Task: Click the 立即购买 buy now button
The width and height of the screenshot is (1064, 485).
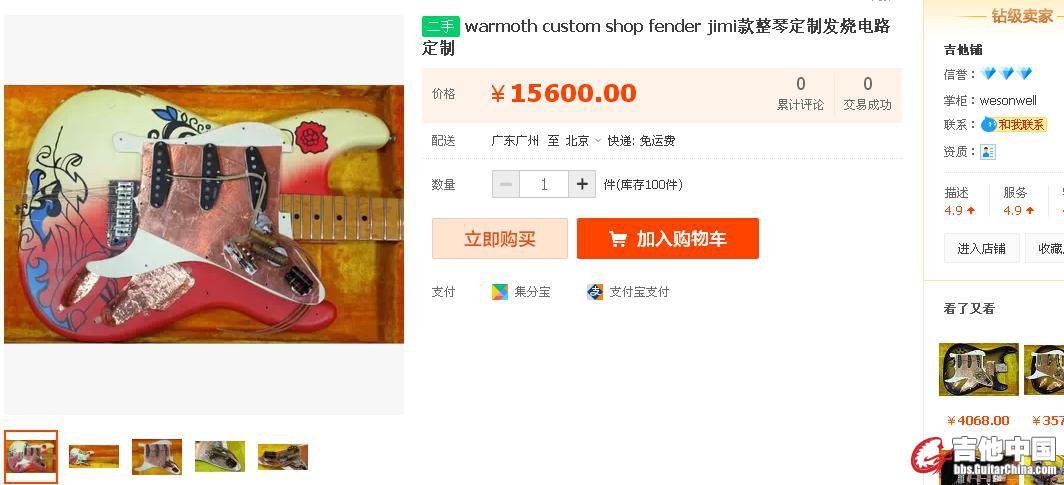Action: (x=499, y=239)
